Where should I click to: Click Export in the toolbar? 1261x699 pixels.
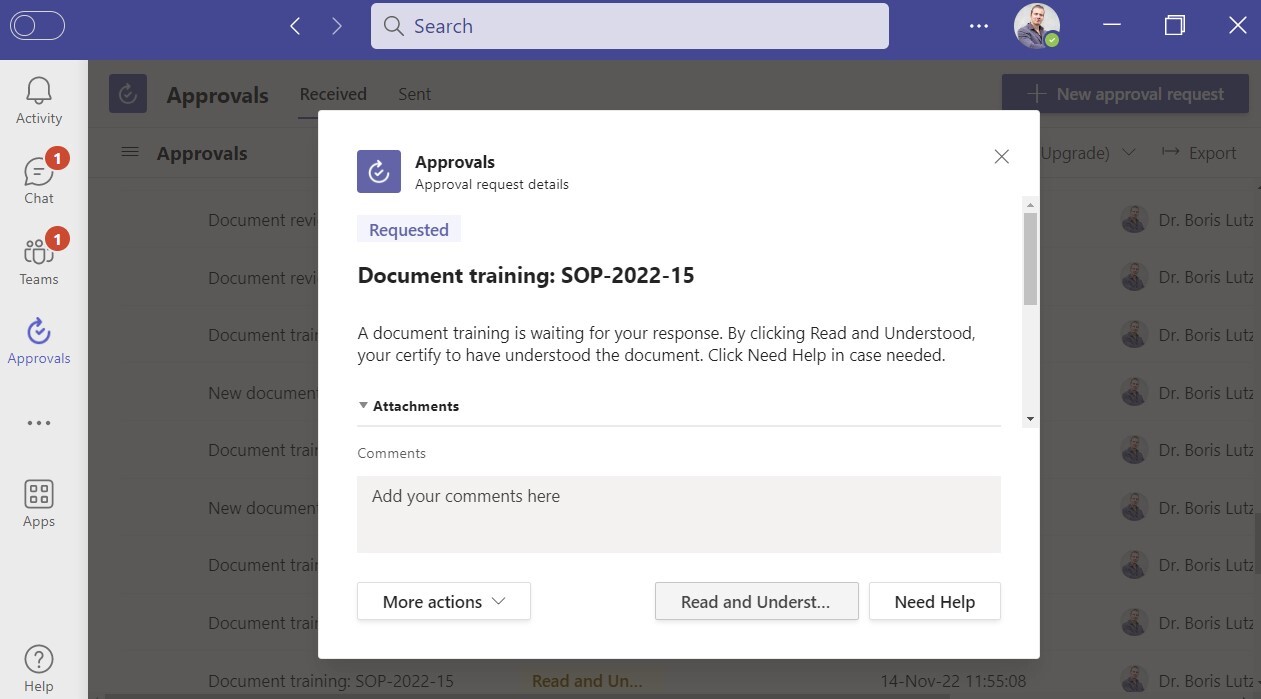[1199, 153]
